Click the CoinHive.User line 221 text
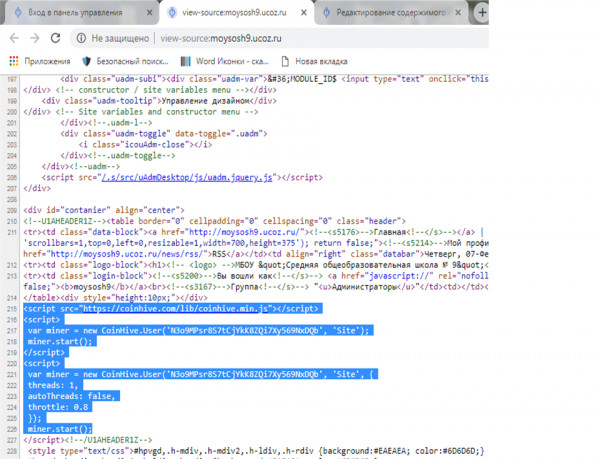Image resolution: width=600 pixels, height=459 pixels. click(x=203, y=374)
